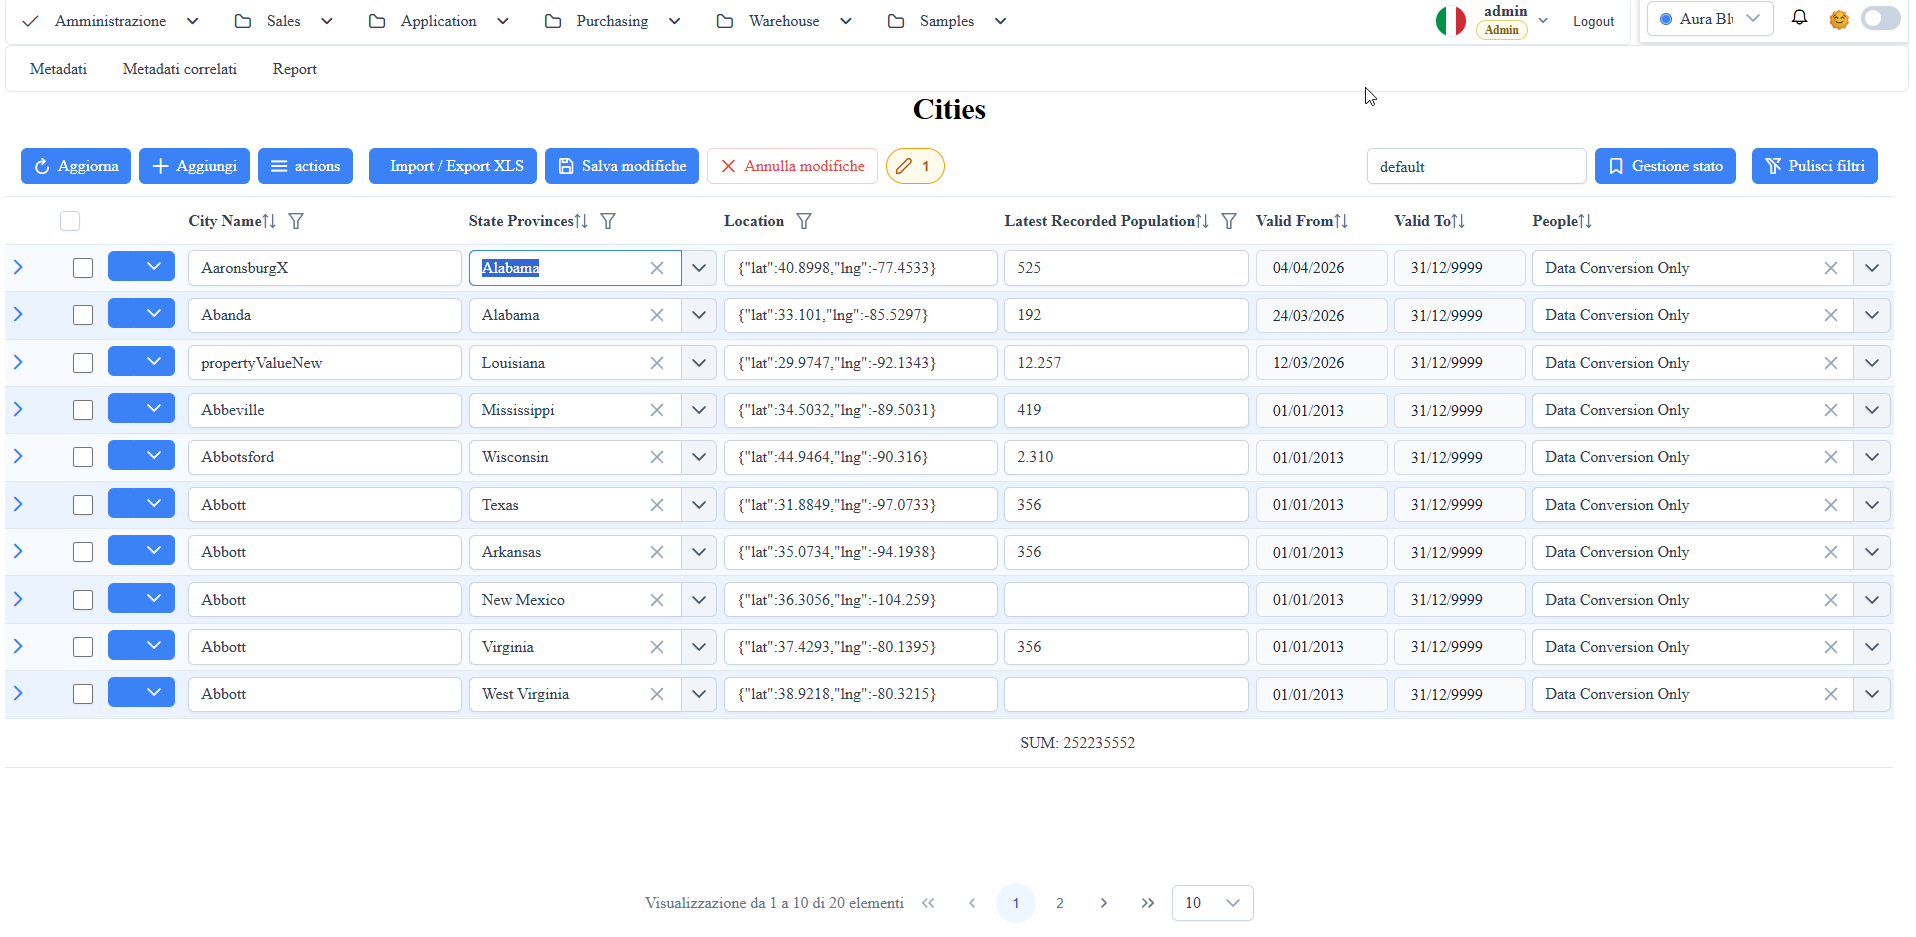Clear Texas value in Abbott row
This screenshot has height=937, width=1916.
click(x=657, y=505)
